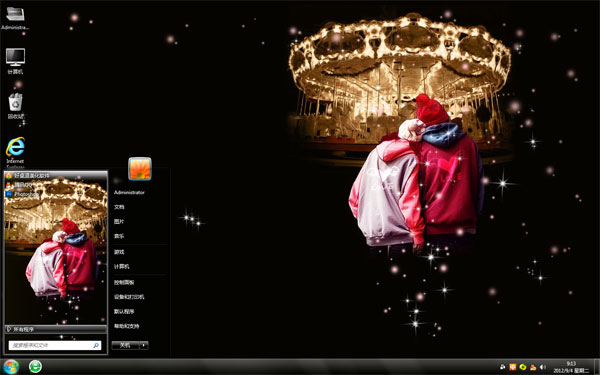The width and height of the screenshot is (600, 375).
Task: Open the Administrator folder desktop icon
Action: pyautogui.click(x=15, y=18)
